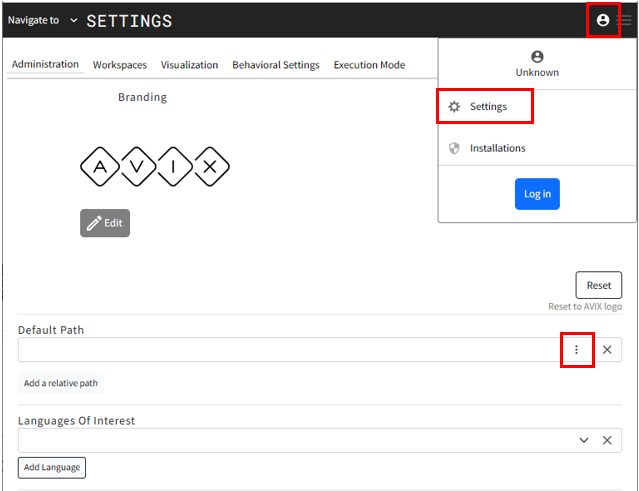Viewport: 639px width, 491px height.
Task: Clear the Default Path field with X
Action: (607, 350)
